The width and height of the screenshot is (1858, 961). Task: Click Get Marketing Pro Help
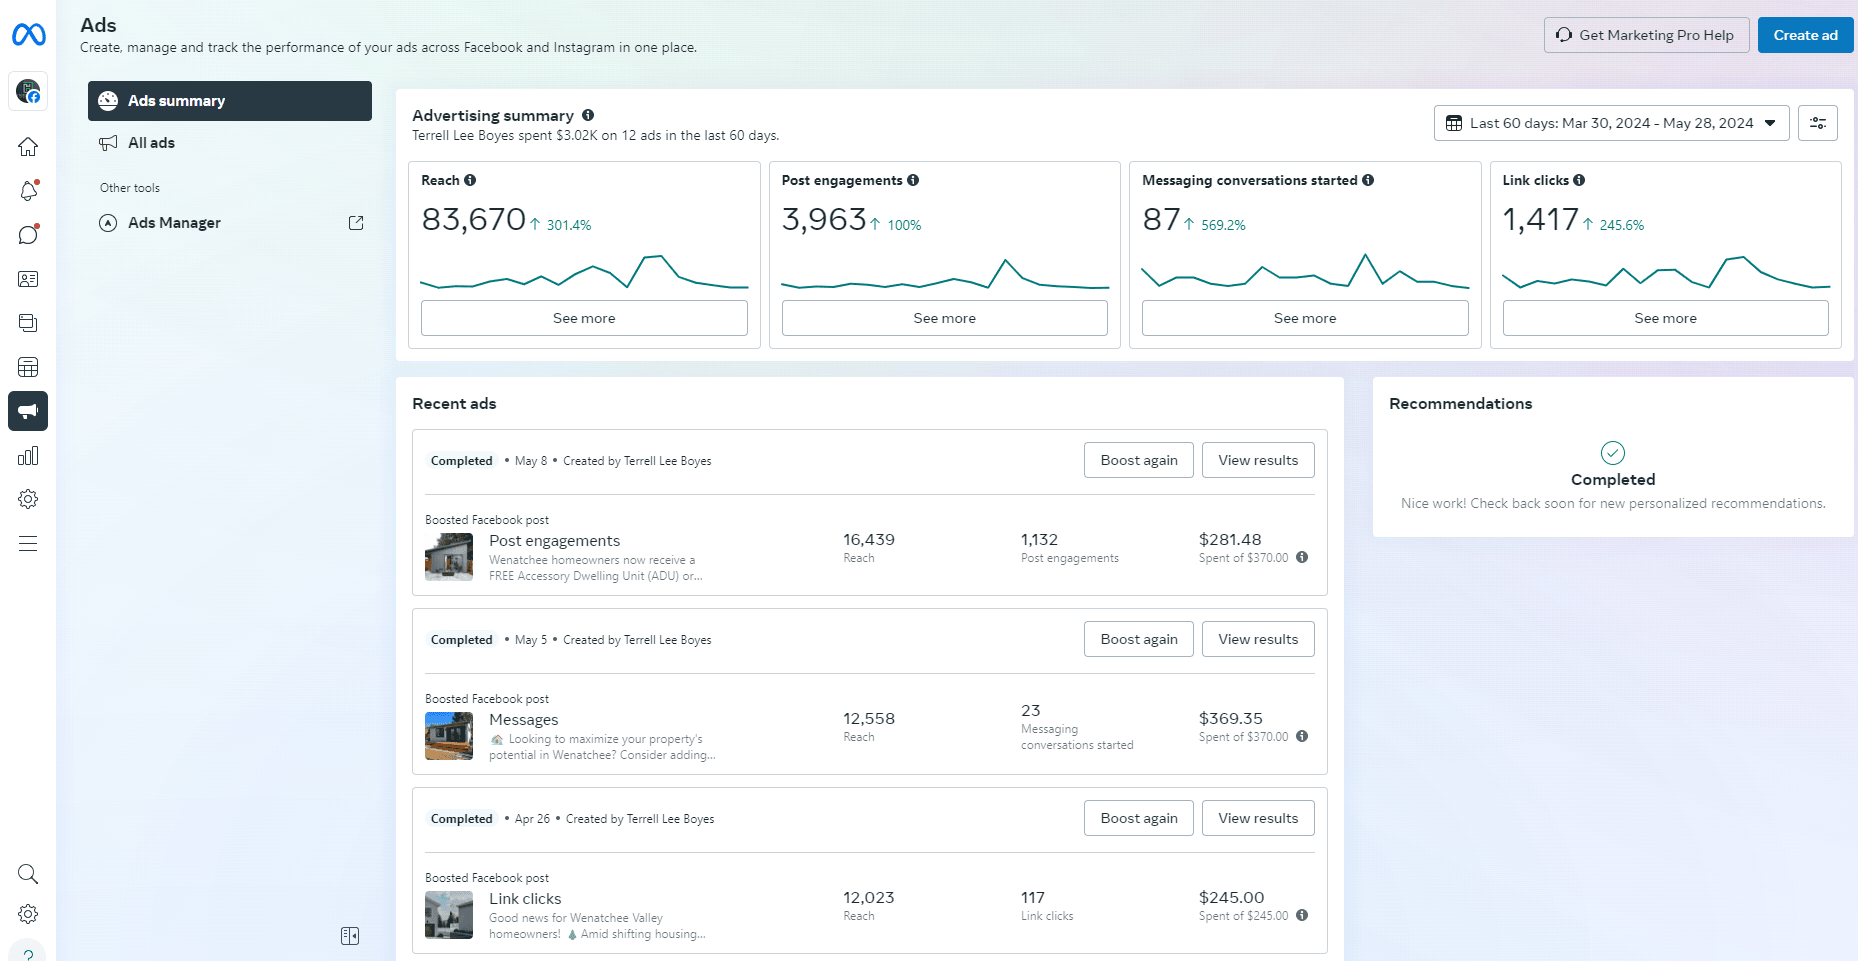(x=1646, y=35)
